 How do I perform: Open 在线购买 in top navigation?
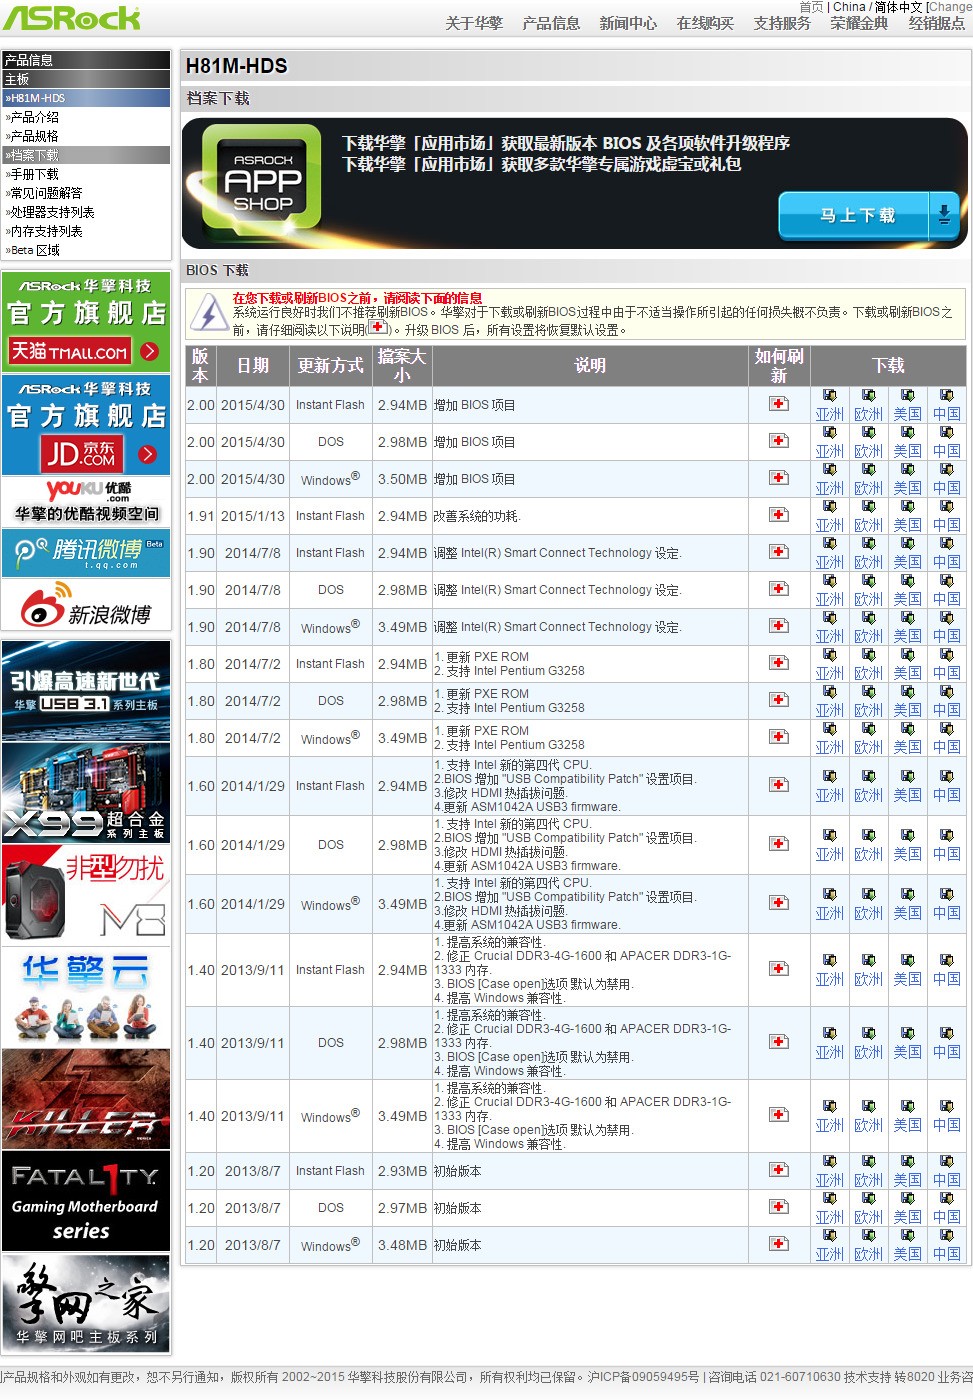pos(705,23)
